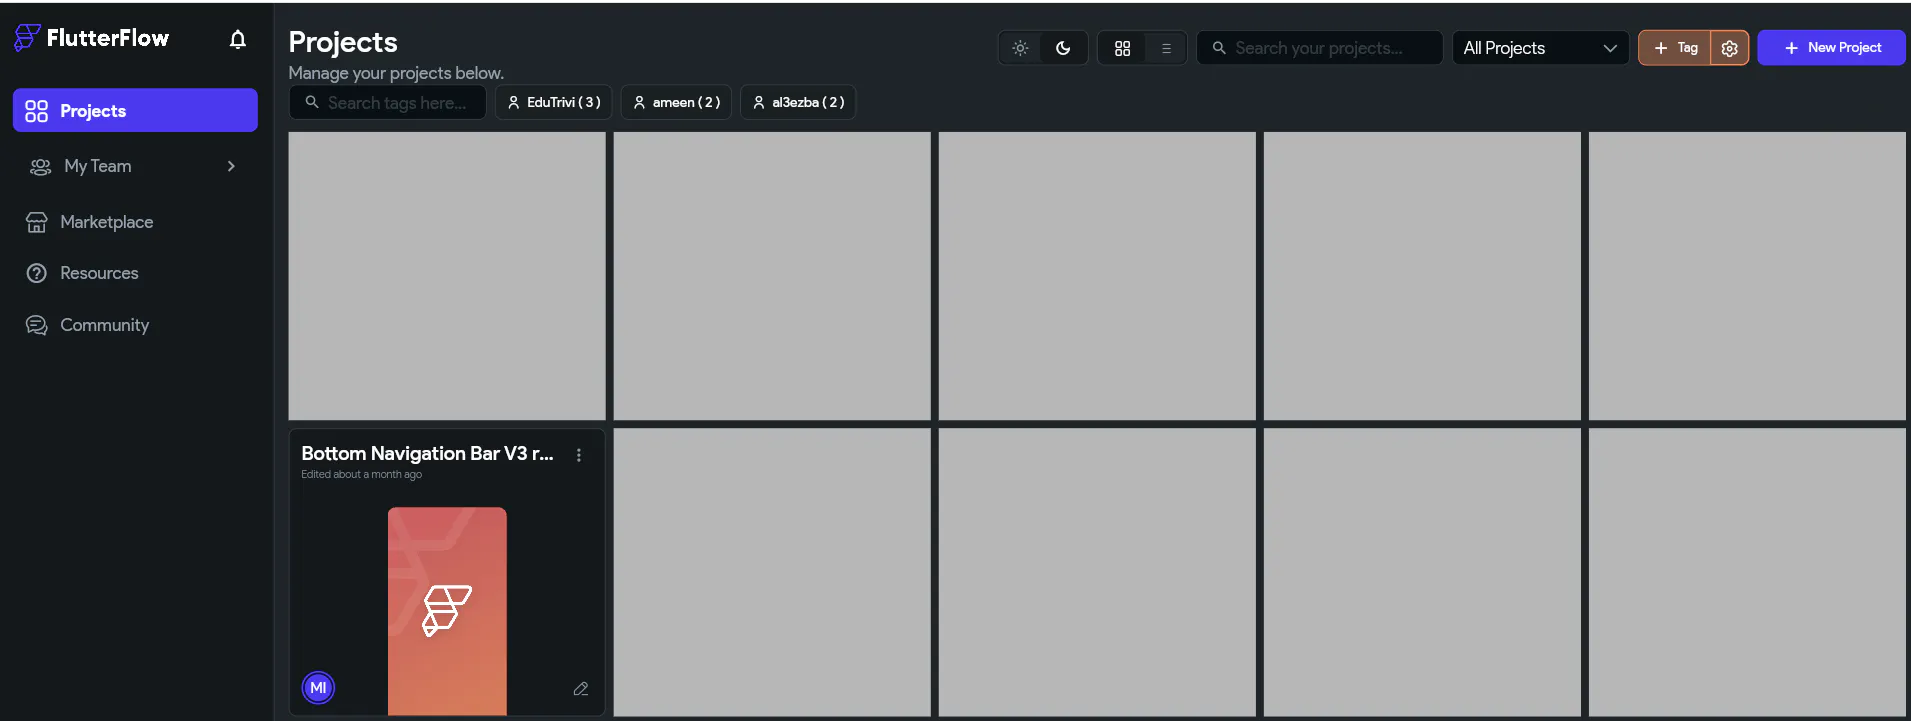Focus the Search tags here field
The image size is (1911, 721).
387,102
